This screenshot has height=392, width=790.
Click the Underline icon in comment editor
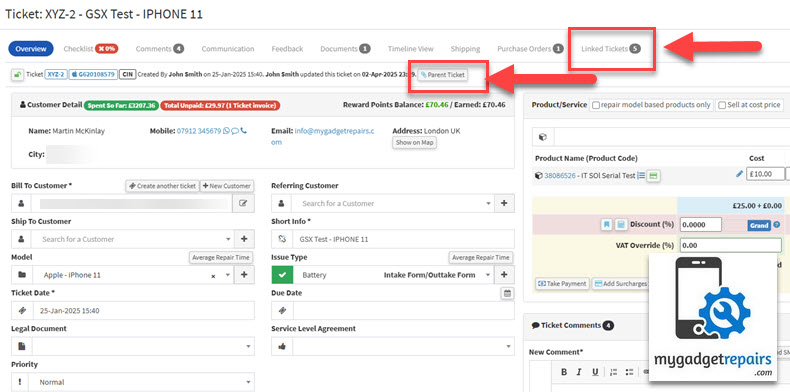(x=595, y=372)
